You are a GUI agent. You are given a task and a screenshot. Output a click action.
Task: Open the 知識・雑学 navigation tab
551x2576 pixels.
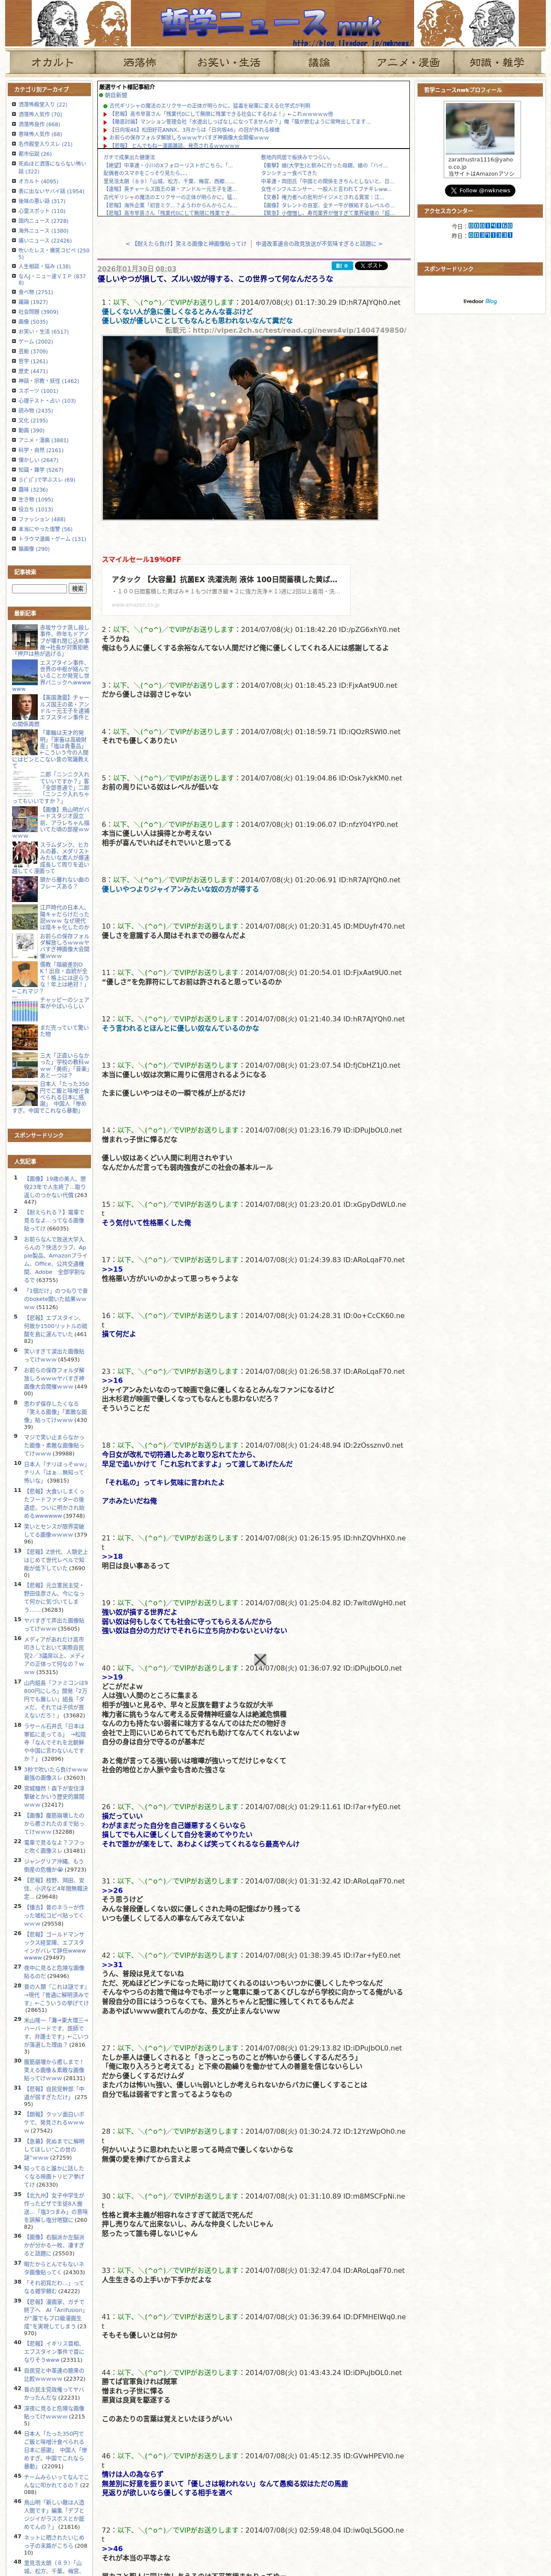coord(497,62)
